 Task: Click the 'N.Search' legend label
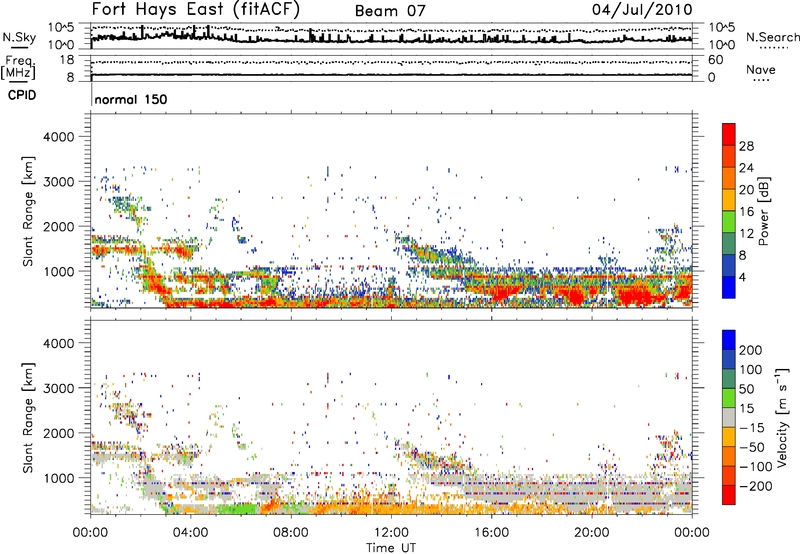[773, 37]
